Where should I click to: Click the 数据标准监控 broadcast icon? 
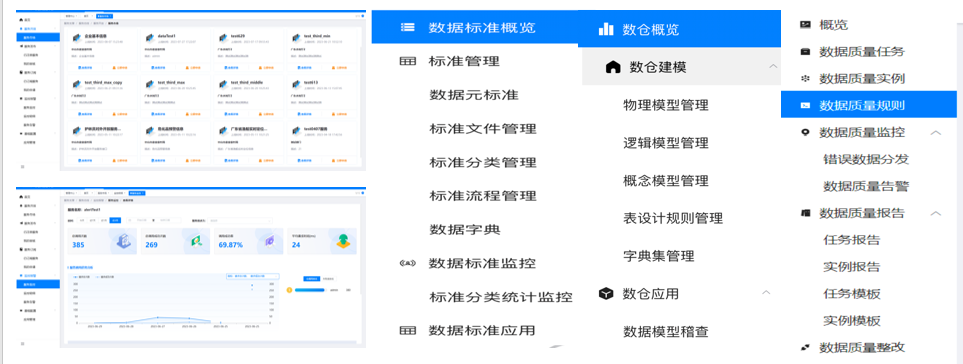click(408, 264)
